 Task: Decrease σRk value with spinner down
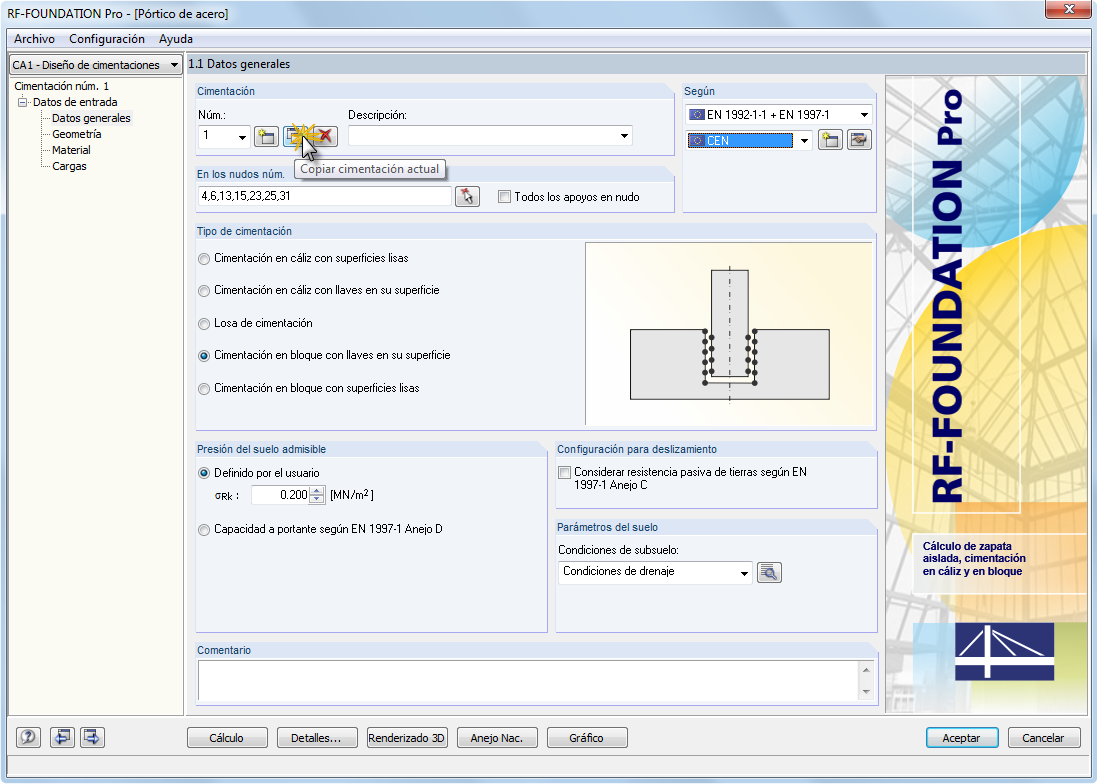318,499
